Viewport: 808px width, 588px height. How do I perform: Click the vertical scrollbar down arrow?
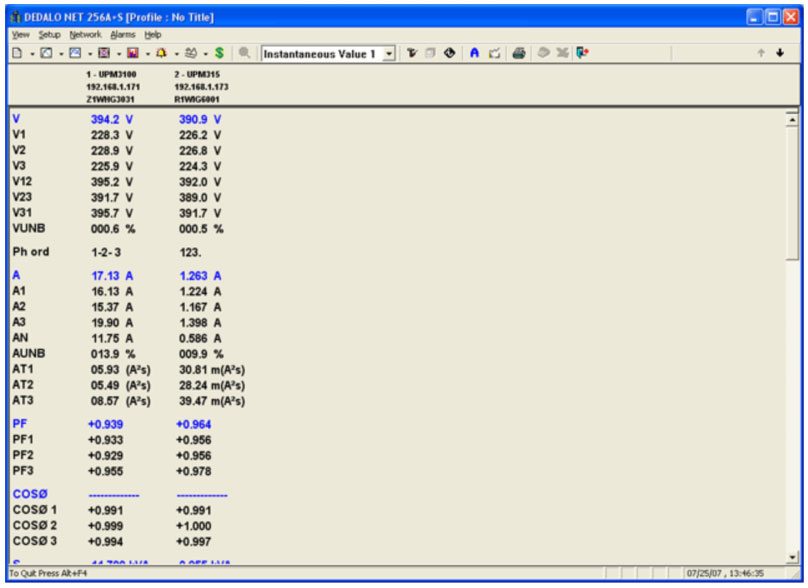click(x=793, y=557)
